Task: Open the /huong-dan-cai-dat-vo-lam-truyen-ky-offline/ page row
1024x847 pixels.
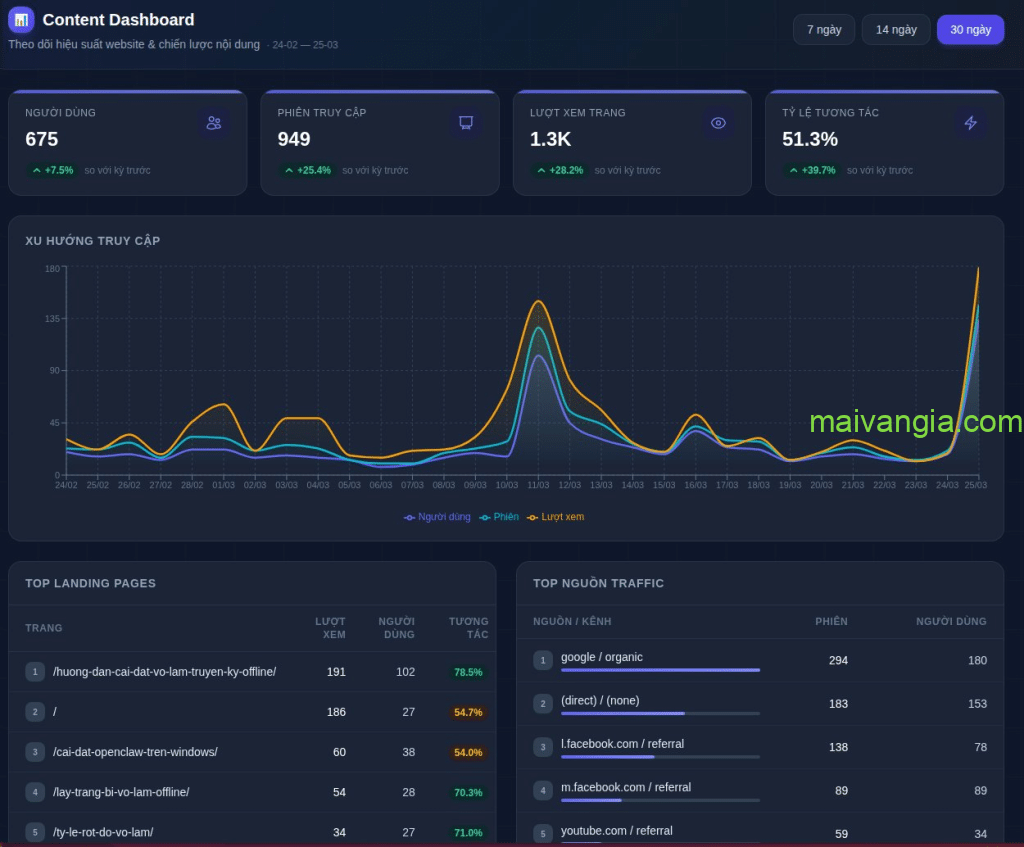Action: (x=164, y=672)
